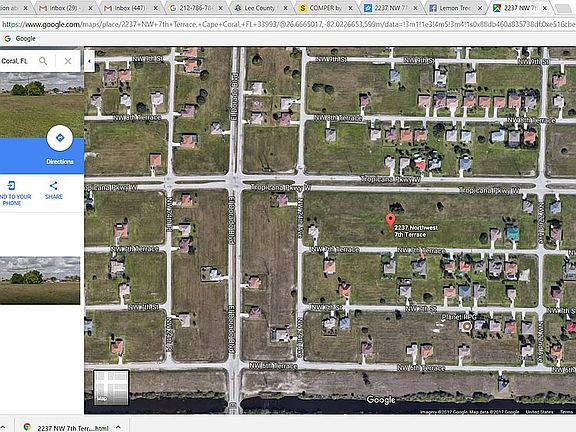Click the SEND TO YOUR PHONE label
The width and height of the screenshot is (576, 432).
(15, 200)
